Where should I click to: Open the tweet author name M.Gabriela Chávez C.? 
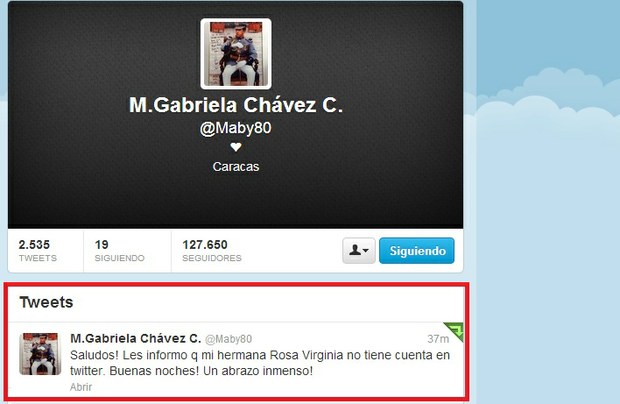click(x=136, y=338)
